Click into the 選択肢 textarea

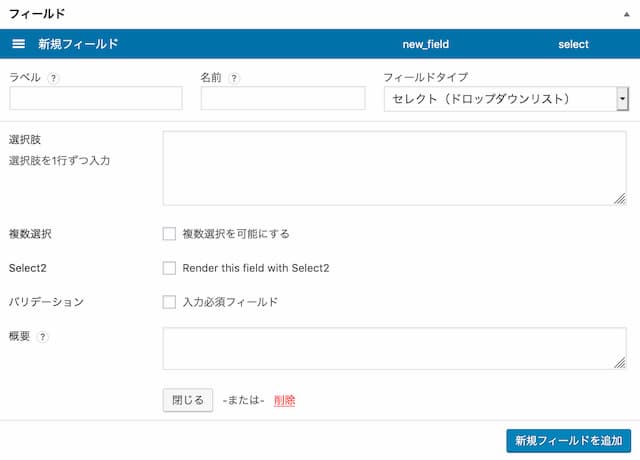tap(394, 168)
